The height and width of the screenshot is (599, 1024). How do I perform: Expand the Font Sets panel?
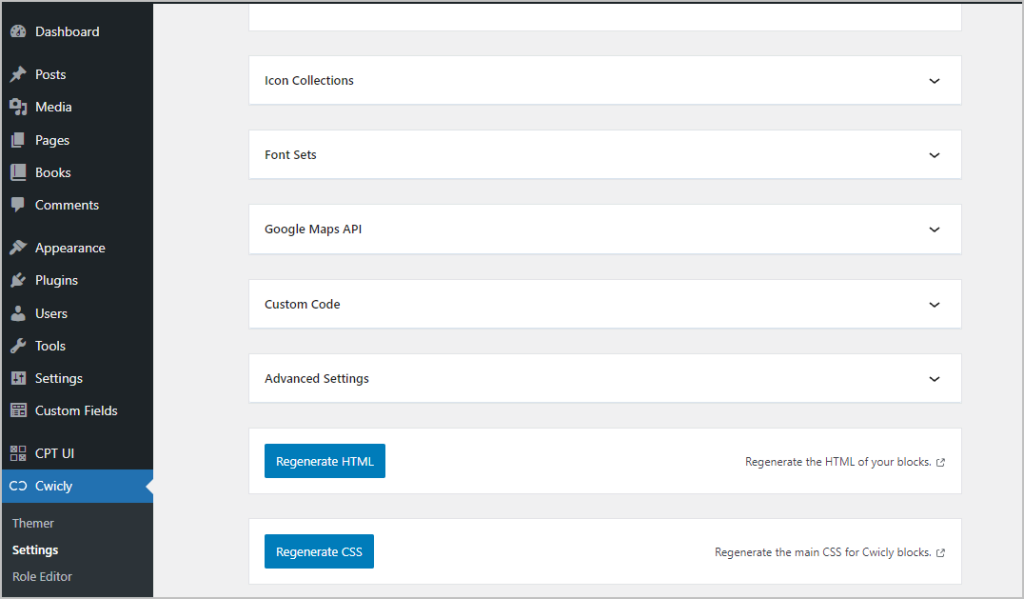pyautogui.click(x=934, y=155)
